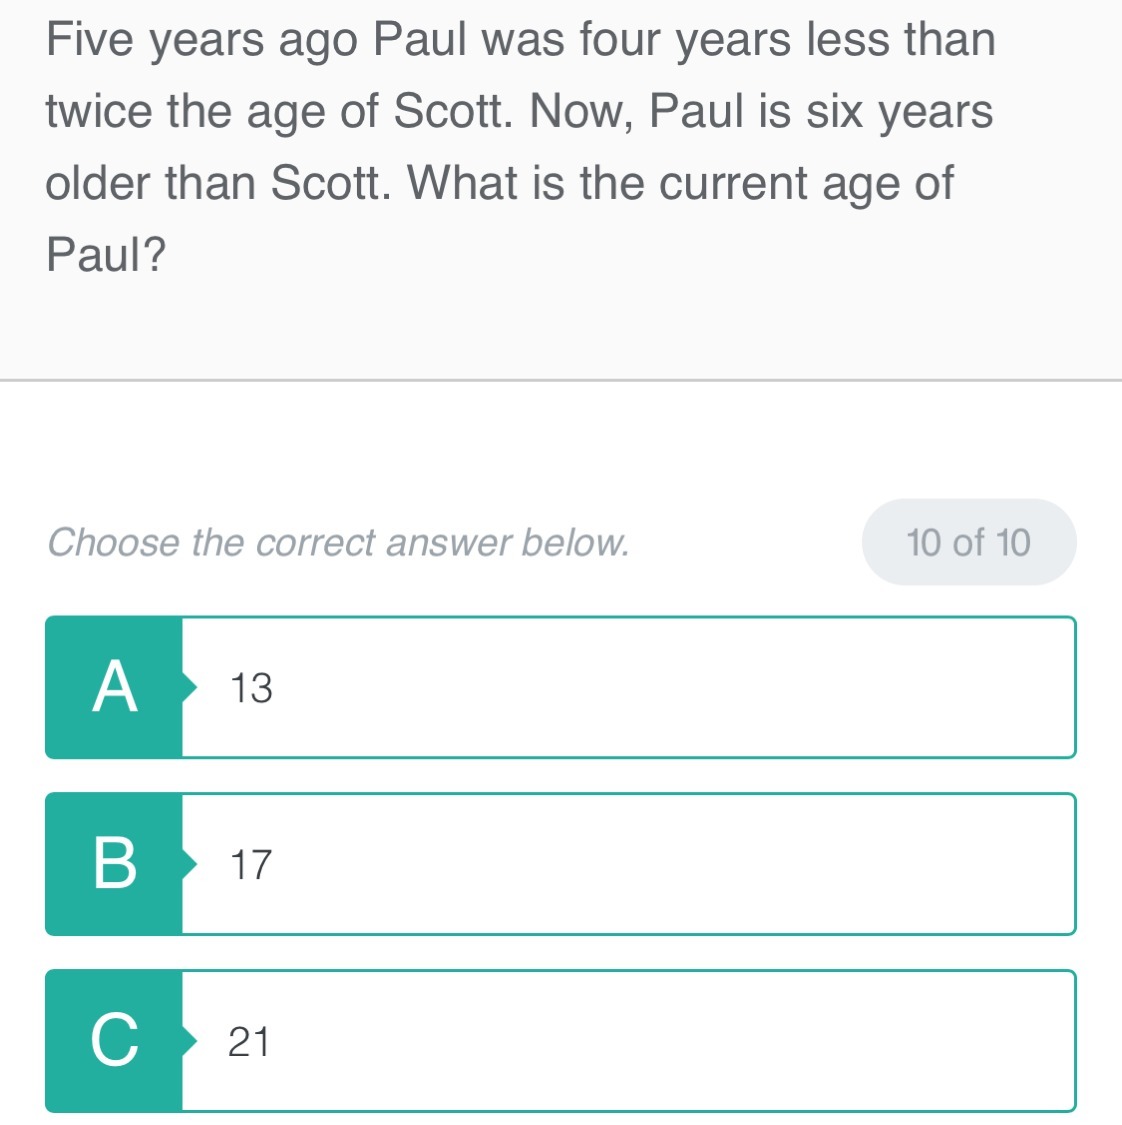Select the answer text 13
Screen dimensions: 1122x1125
click(251, 688)
